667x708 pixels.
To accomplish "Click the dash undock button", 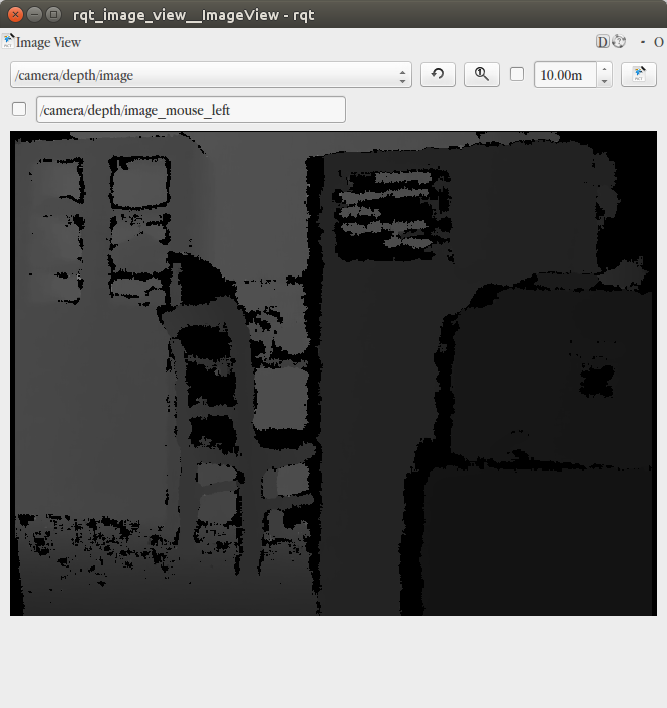I will [643, 42].
